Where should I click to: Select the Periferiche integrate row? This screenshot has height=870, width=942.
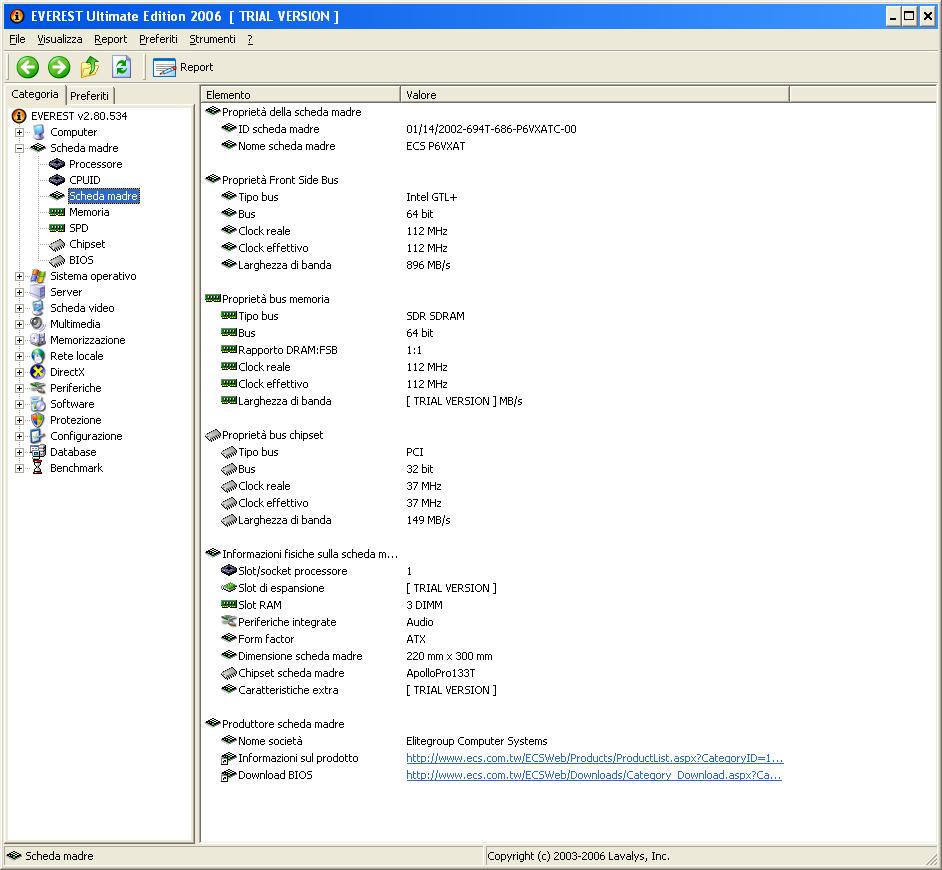(x=287, y=622)
